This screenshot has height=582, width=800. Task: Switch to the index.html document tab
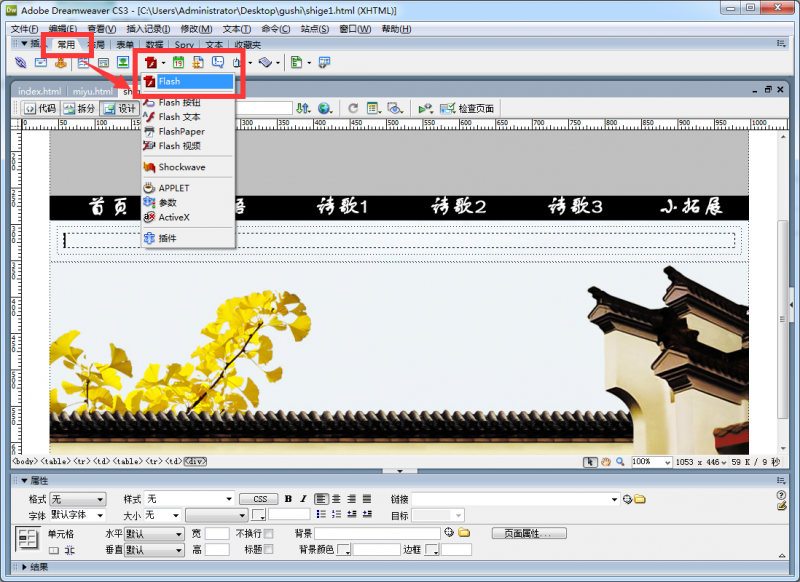[x=40, y=91]
